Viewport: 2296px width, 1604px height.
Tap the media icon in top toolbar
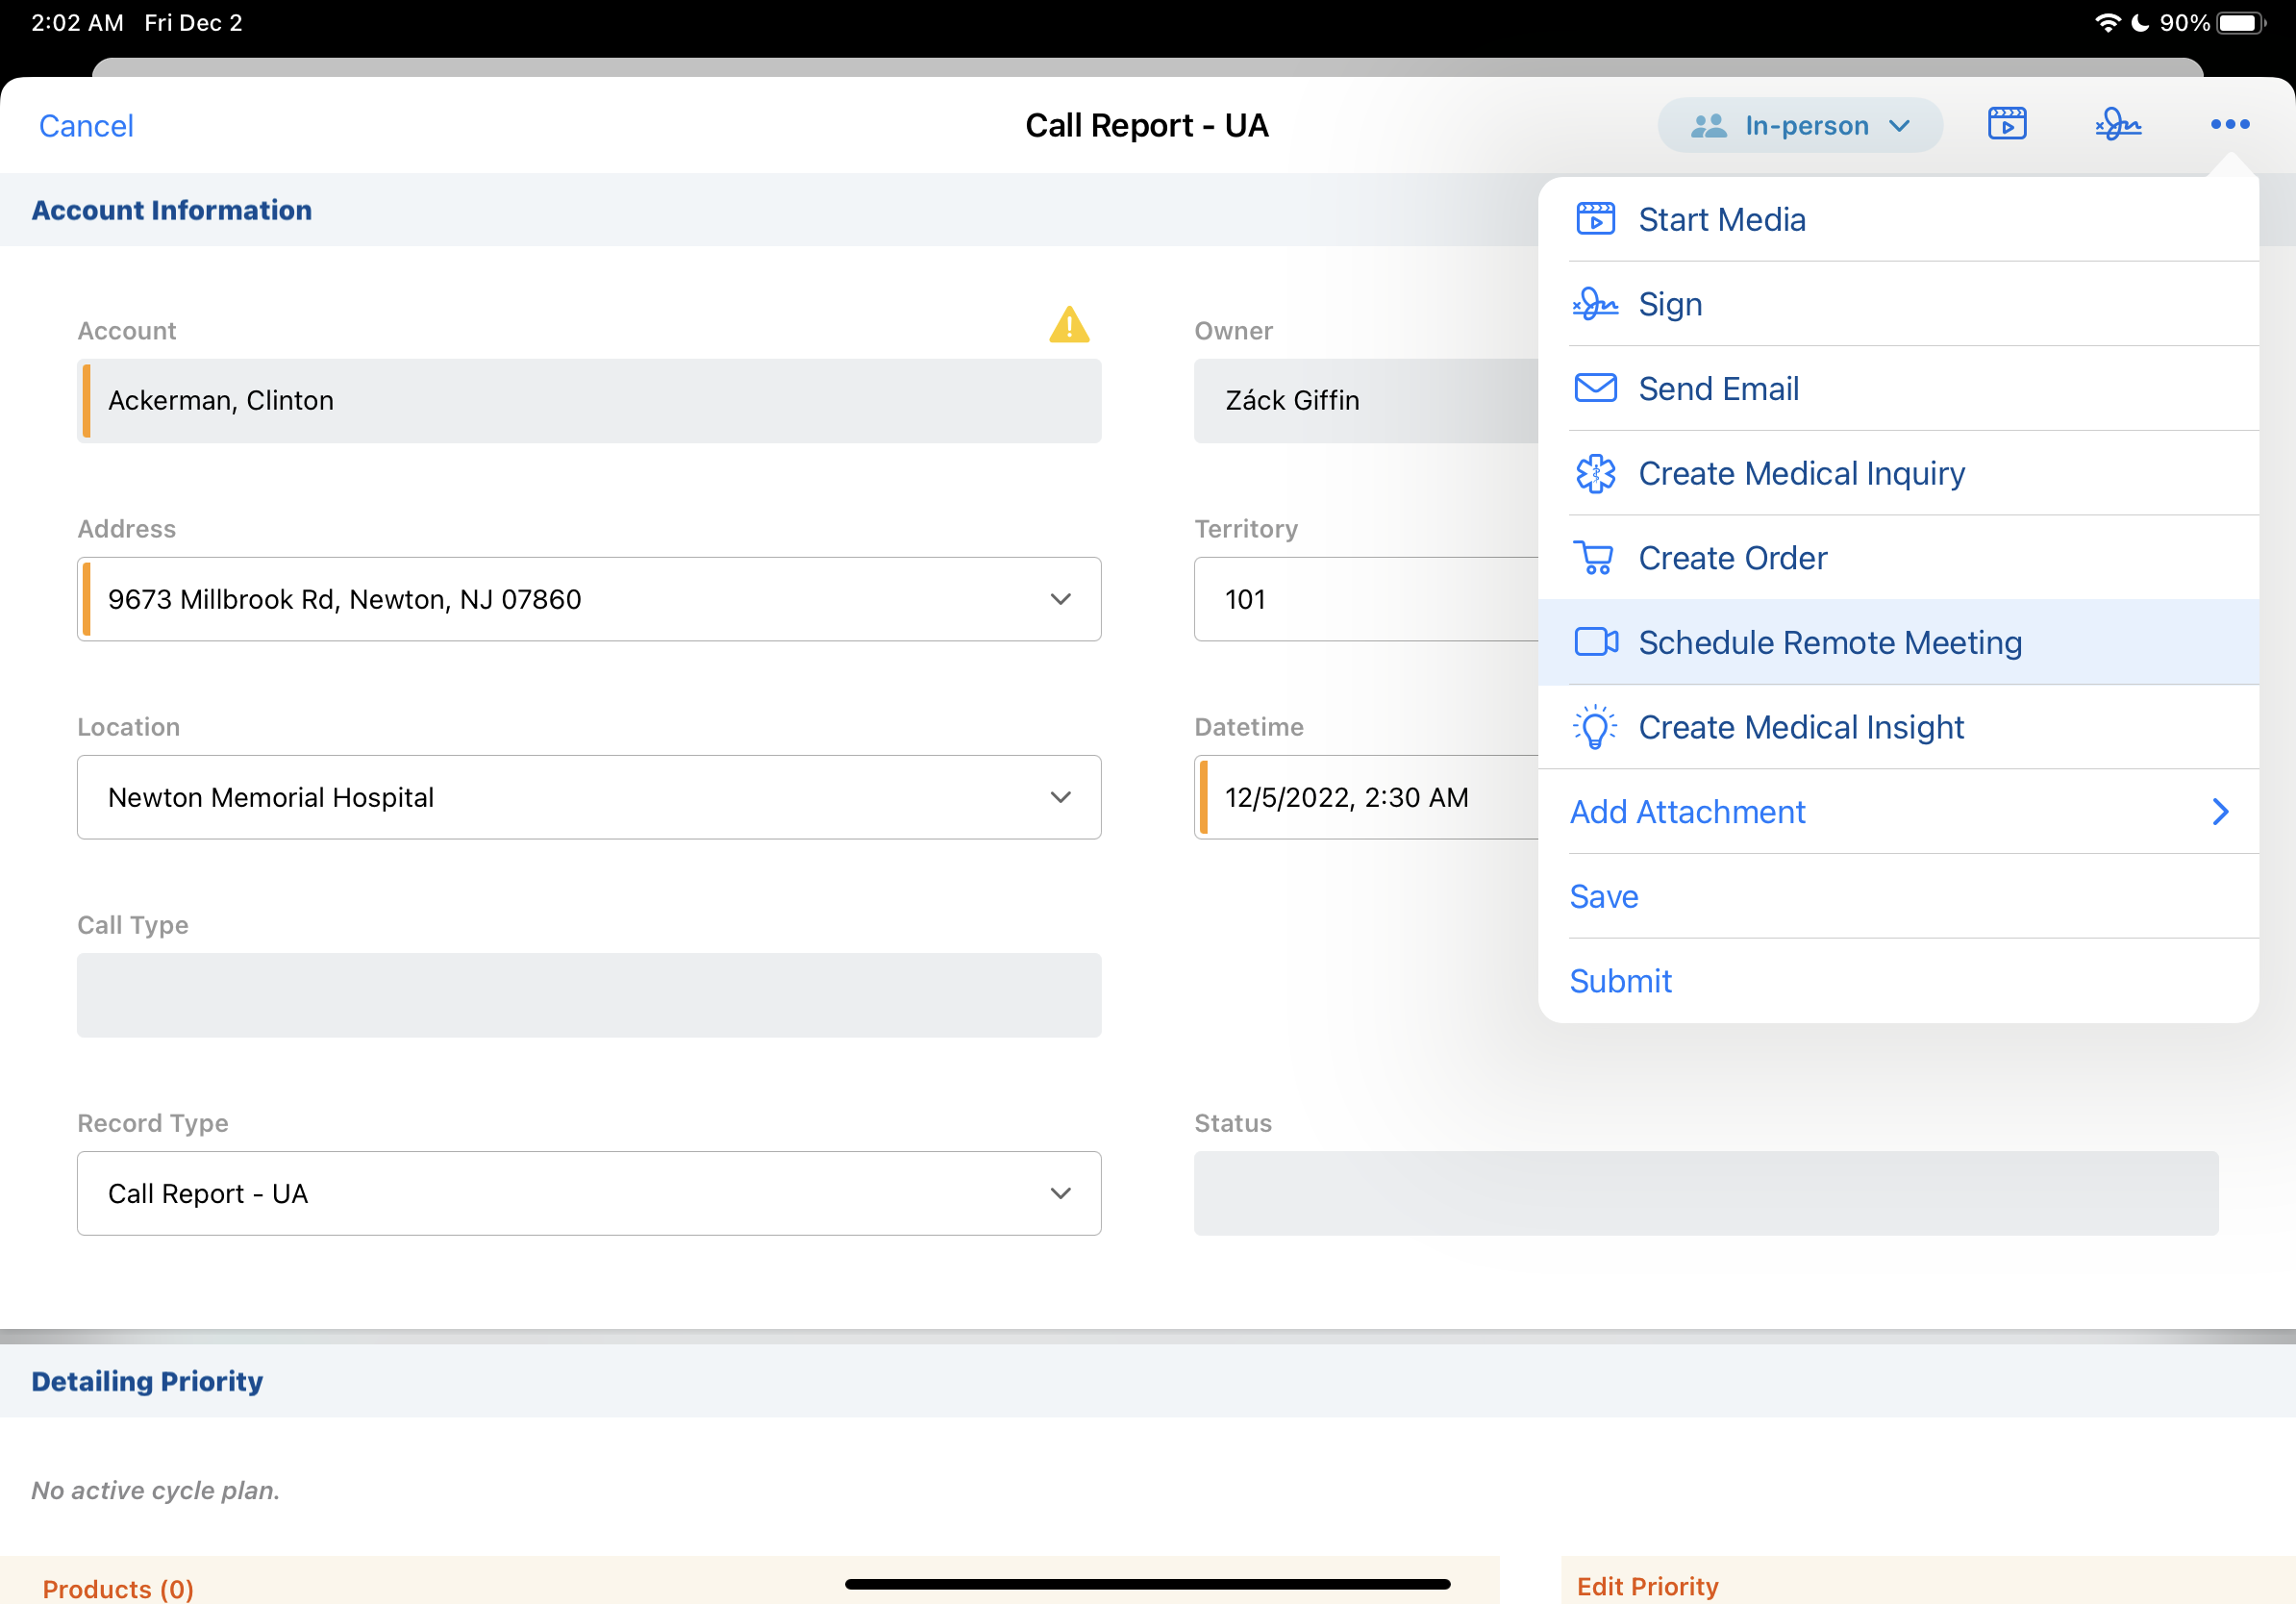(2006, 124)
